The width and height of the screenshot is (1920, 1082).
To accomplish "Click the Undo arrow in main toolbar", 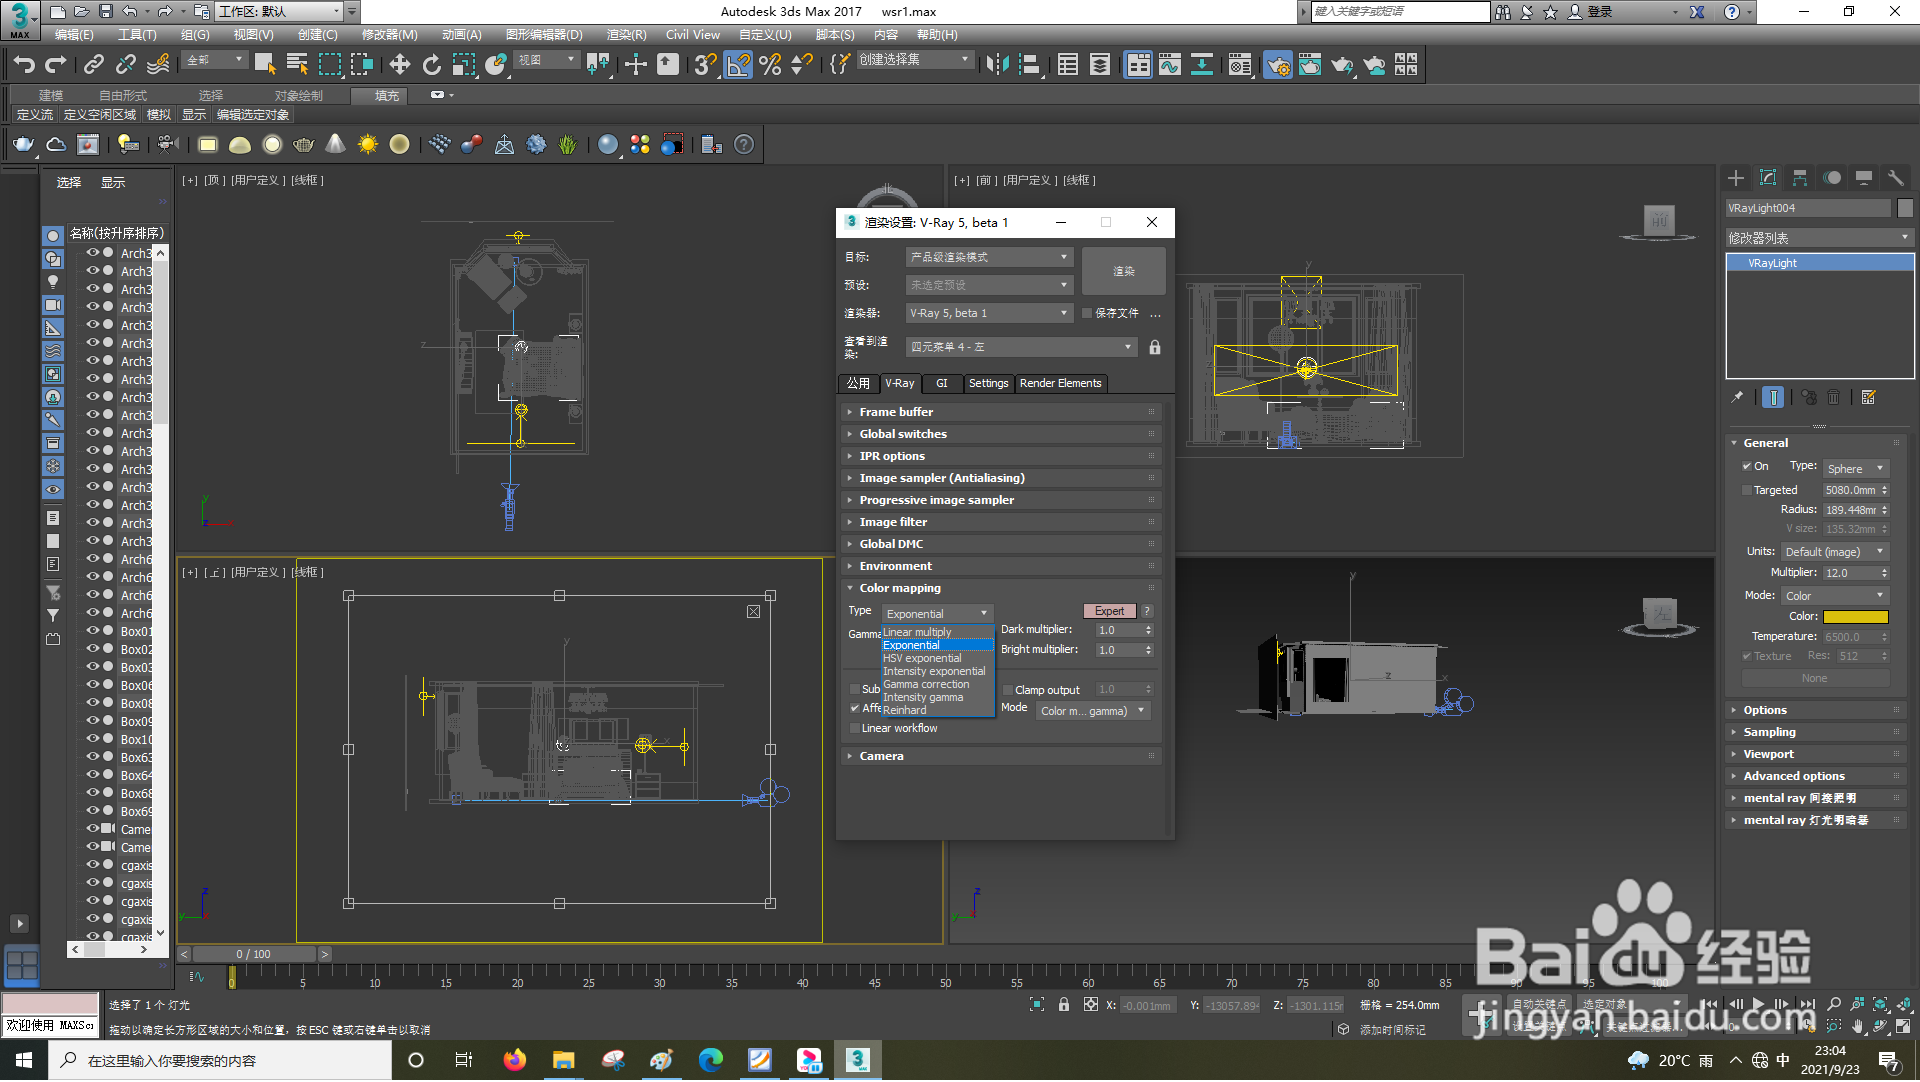I will (24, 65).
